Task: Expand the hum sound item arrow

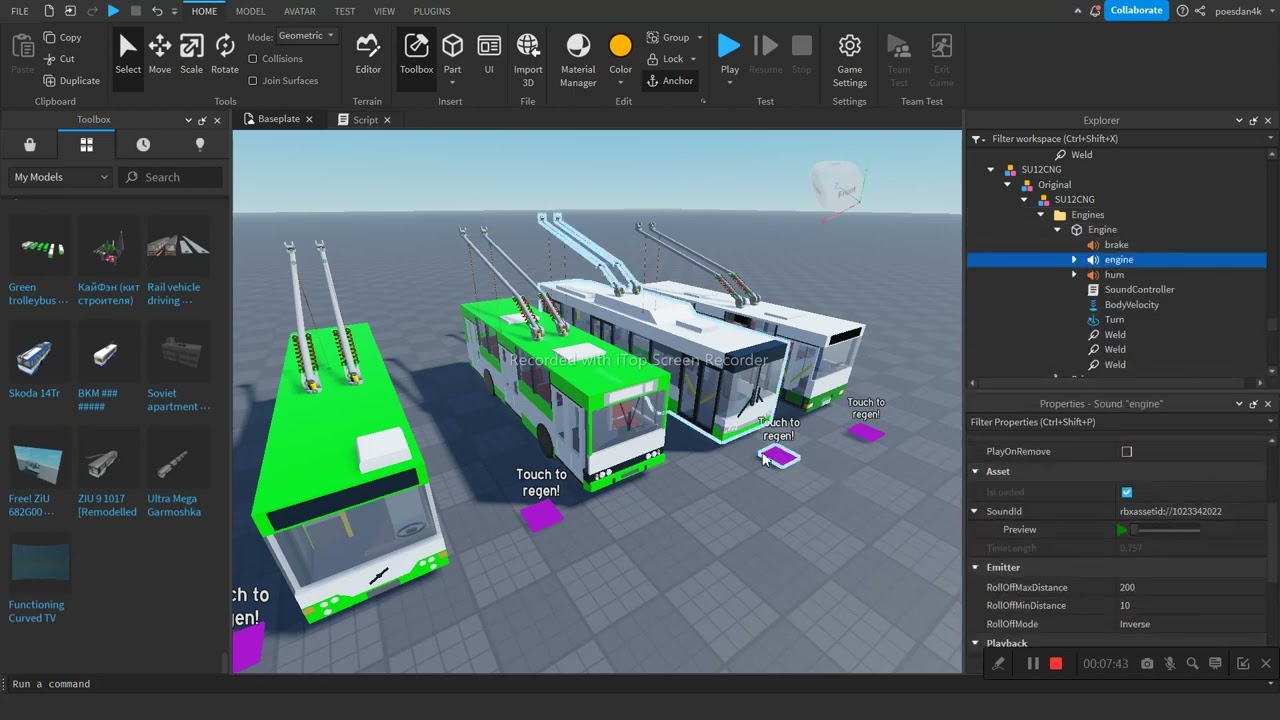Action: pos(1075,275)
